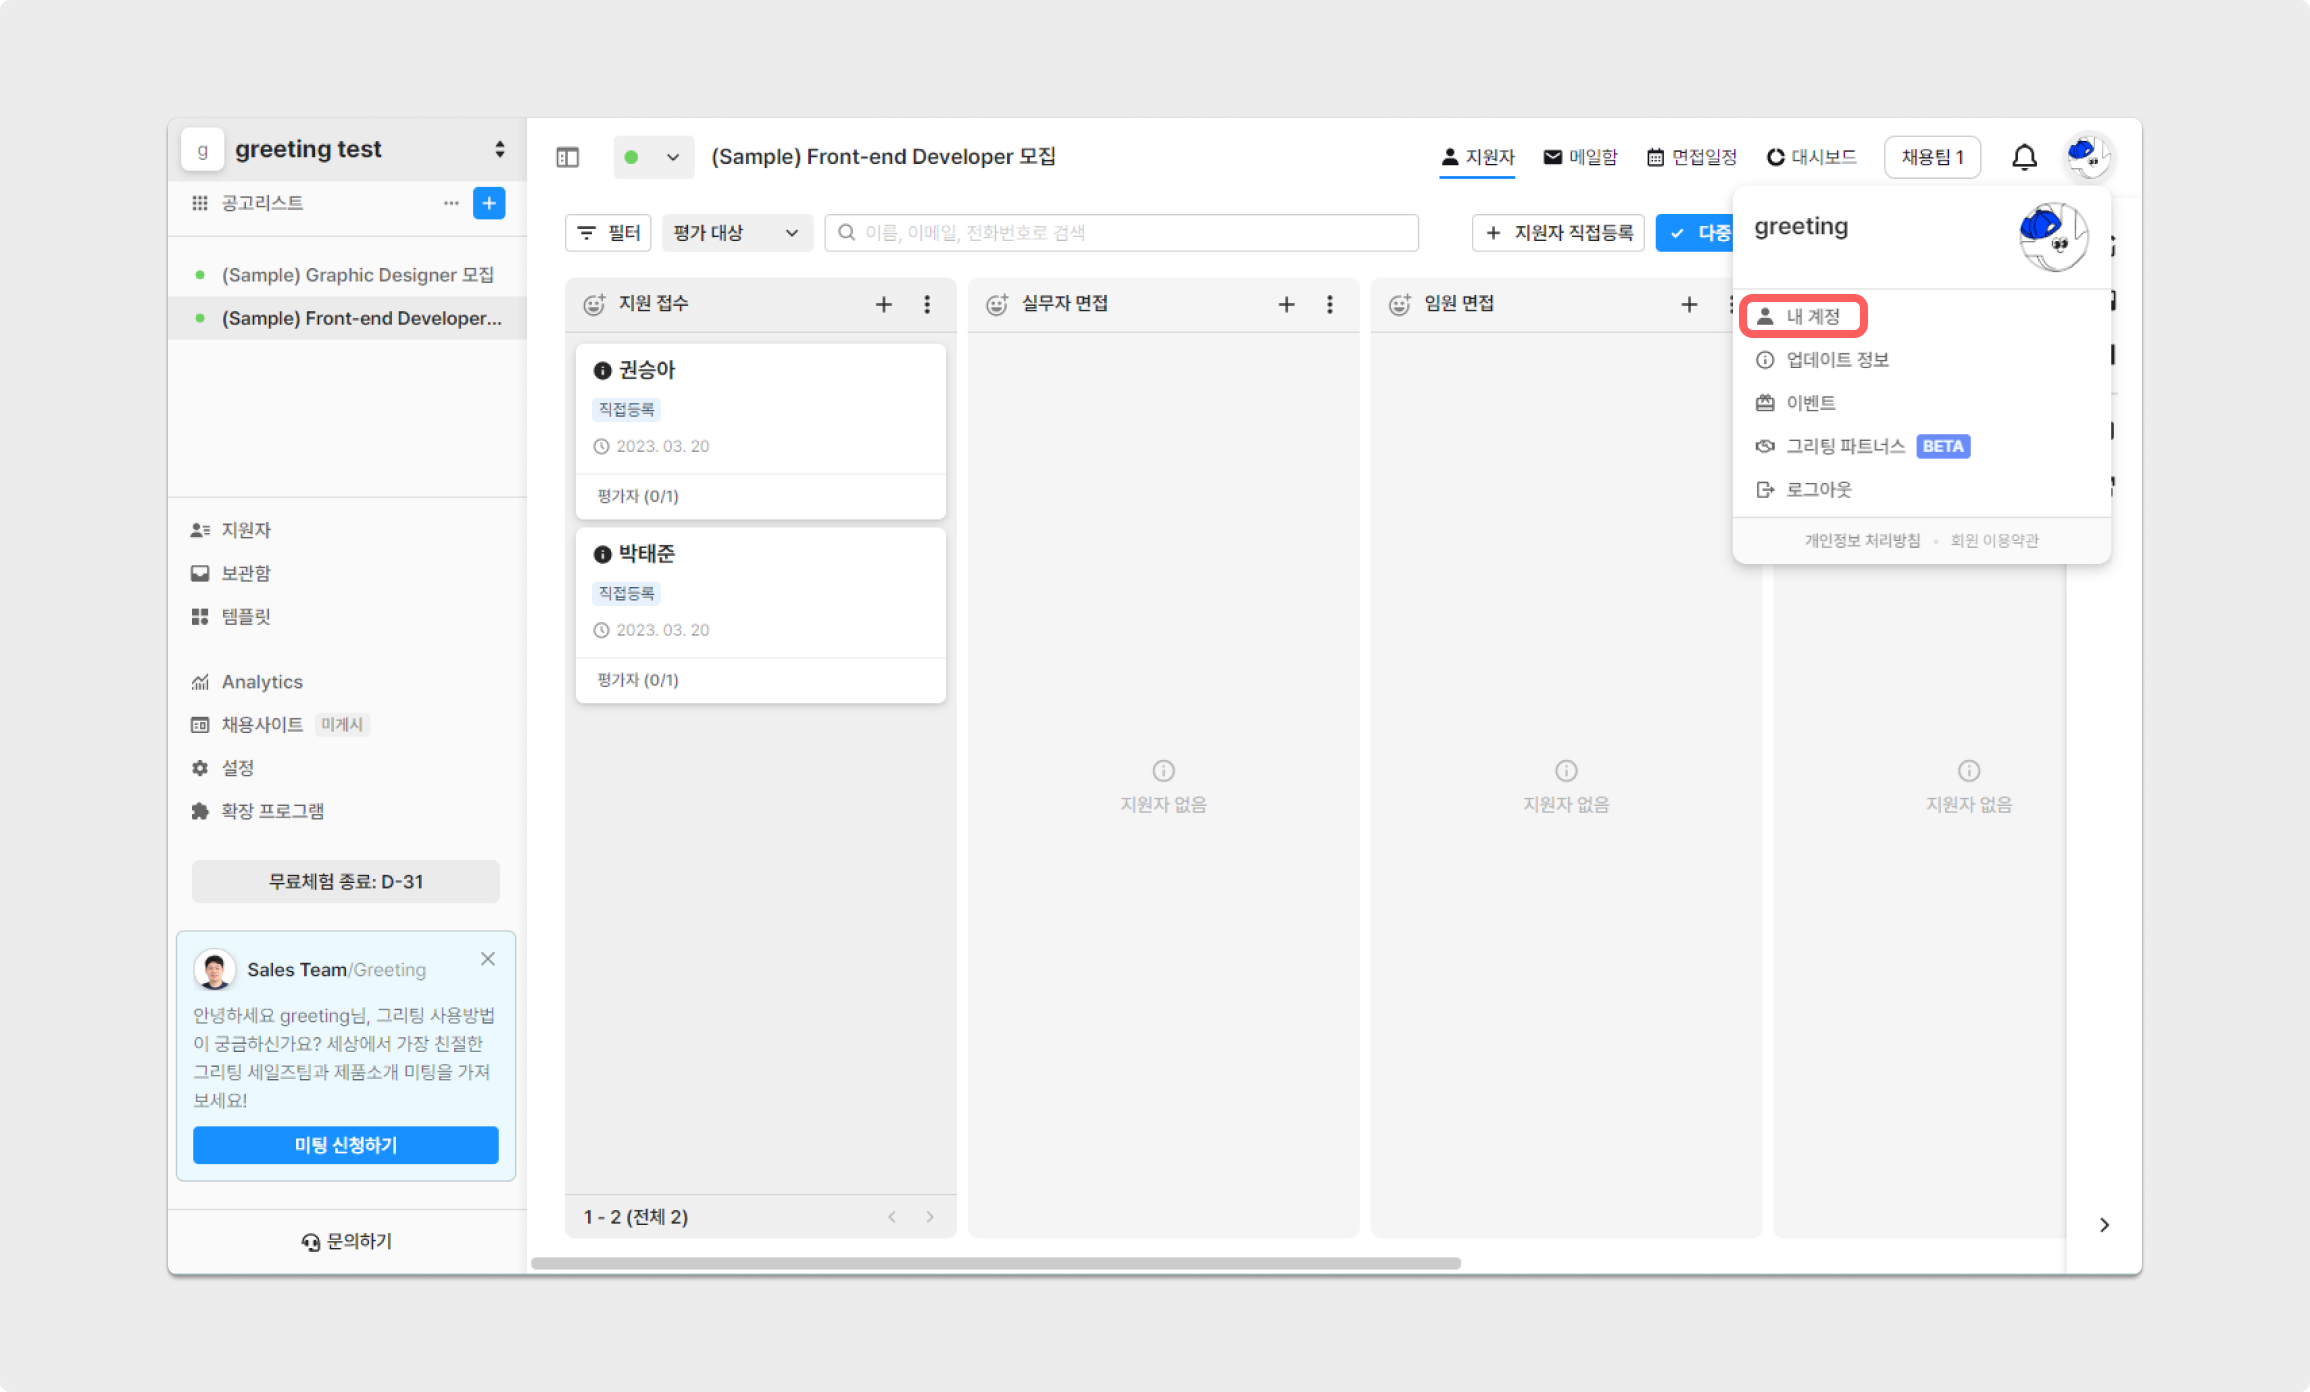Expand the 평가 대상 dropdown
Image resolution: width=2310 pixels, height=1392 pixels.
(x=736, y=233)
